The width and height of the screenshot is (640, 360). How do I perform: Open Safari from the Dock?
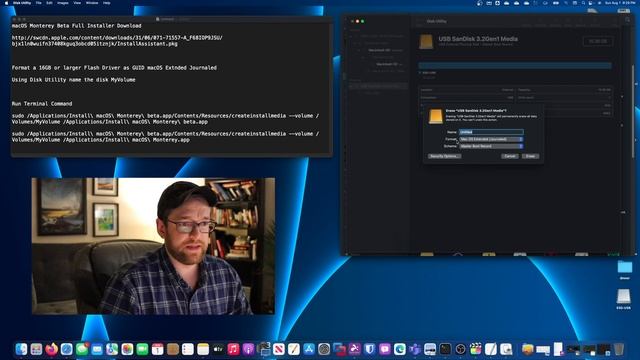pyautogui.click(x=67, y=349)
